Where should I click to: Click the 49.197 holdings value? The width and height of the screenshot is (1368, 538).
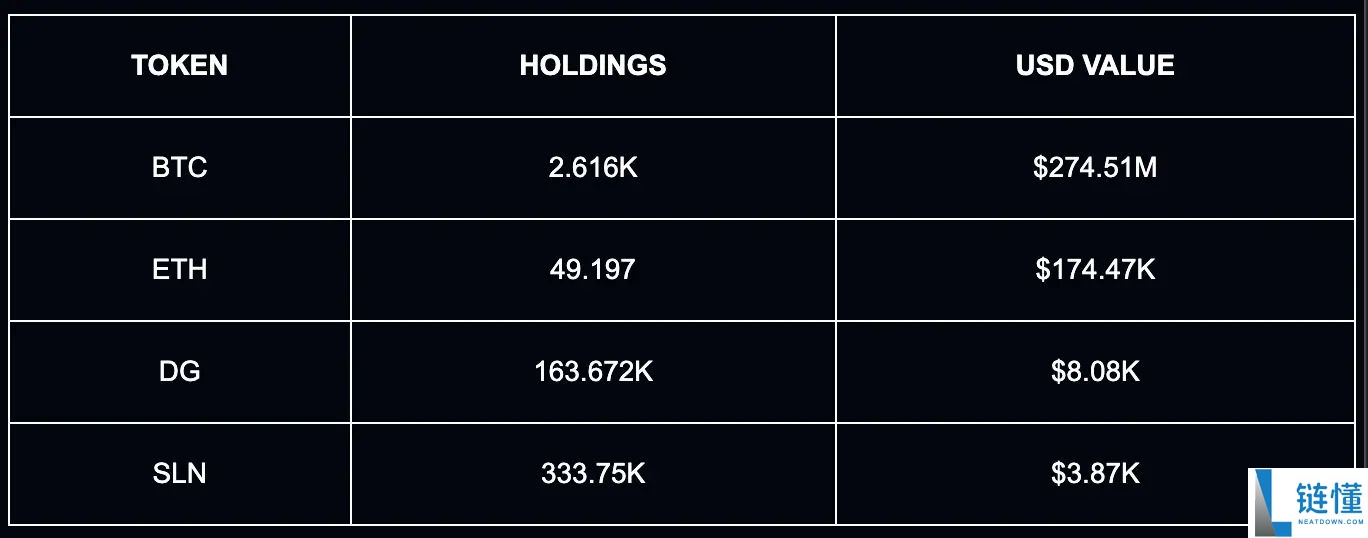593,270
